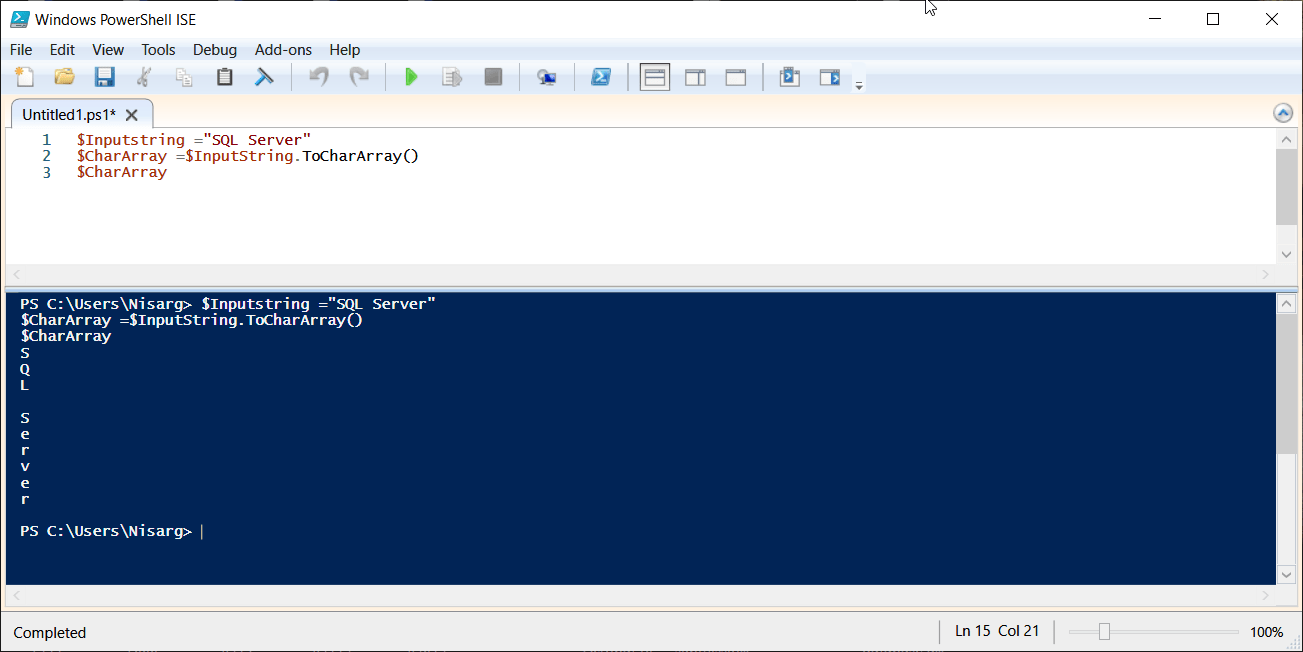Open the Add-ons menu

283,49
